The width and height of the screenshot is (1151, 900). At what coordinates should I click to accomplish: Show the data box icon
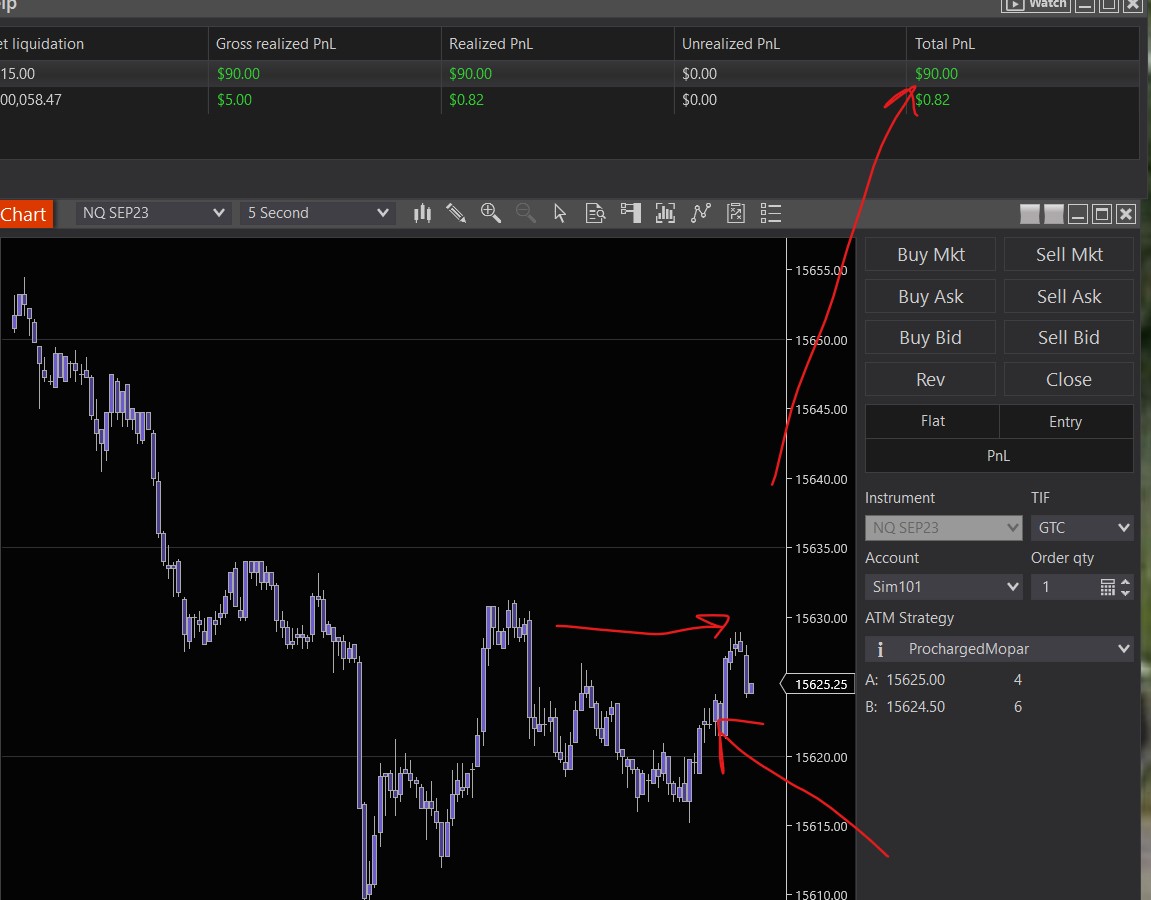coord(595,214)
